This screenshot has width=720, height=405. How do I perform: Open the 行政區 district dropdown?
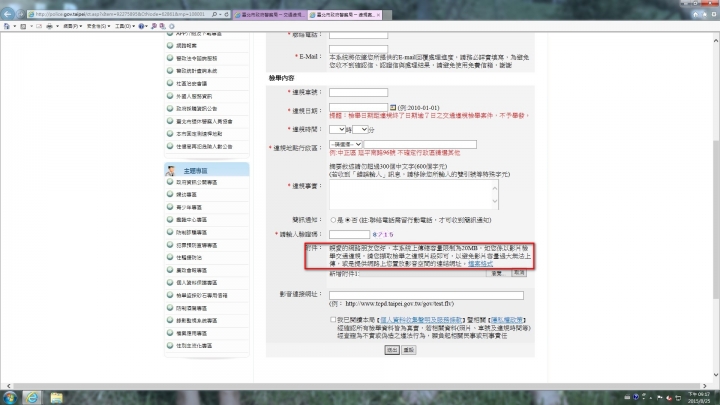[345, 144]
